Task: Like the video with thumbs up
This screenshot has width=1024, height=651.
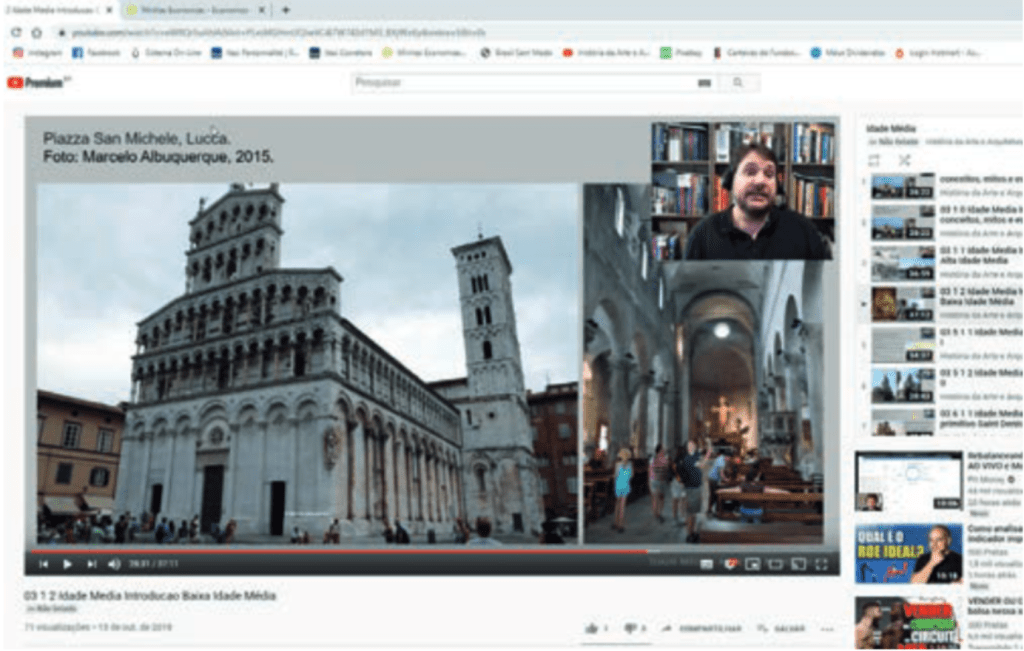Action: (591, 628)
